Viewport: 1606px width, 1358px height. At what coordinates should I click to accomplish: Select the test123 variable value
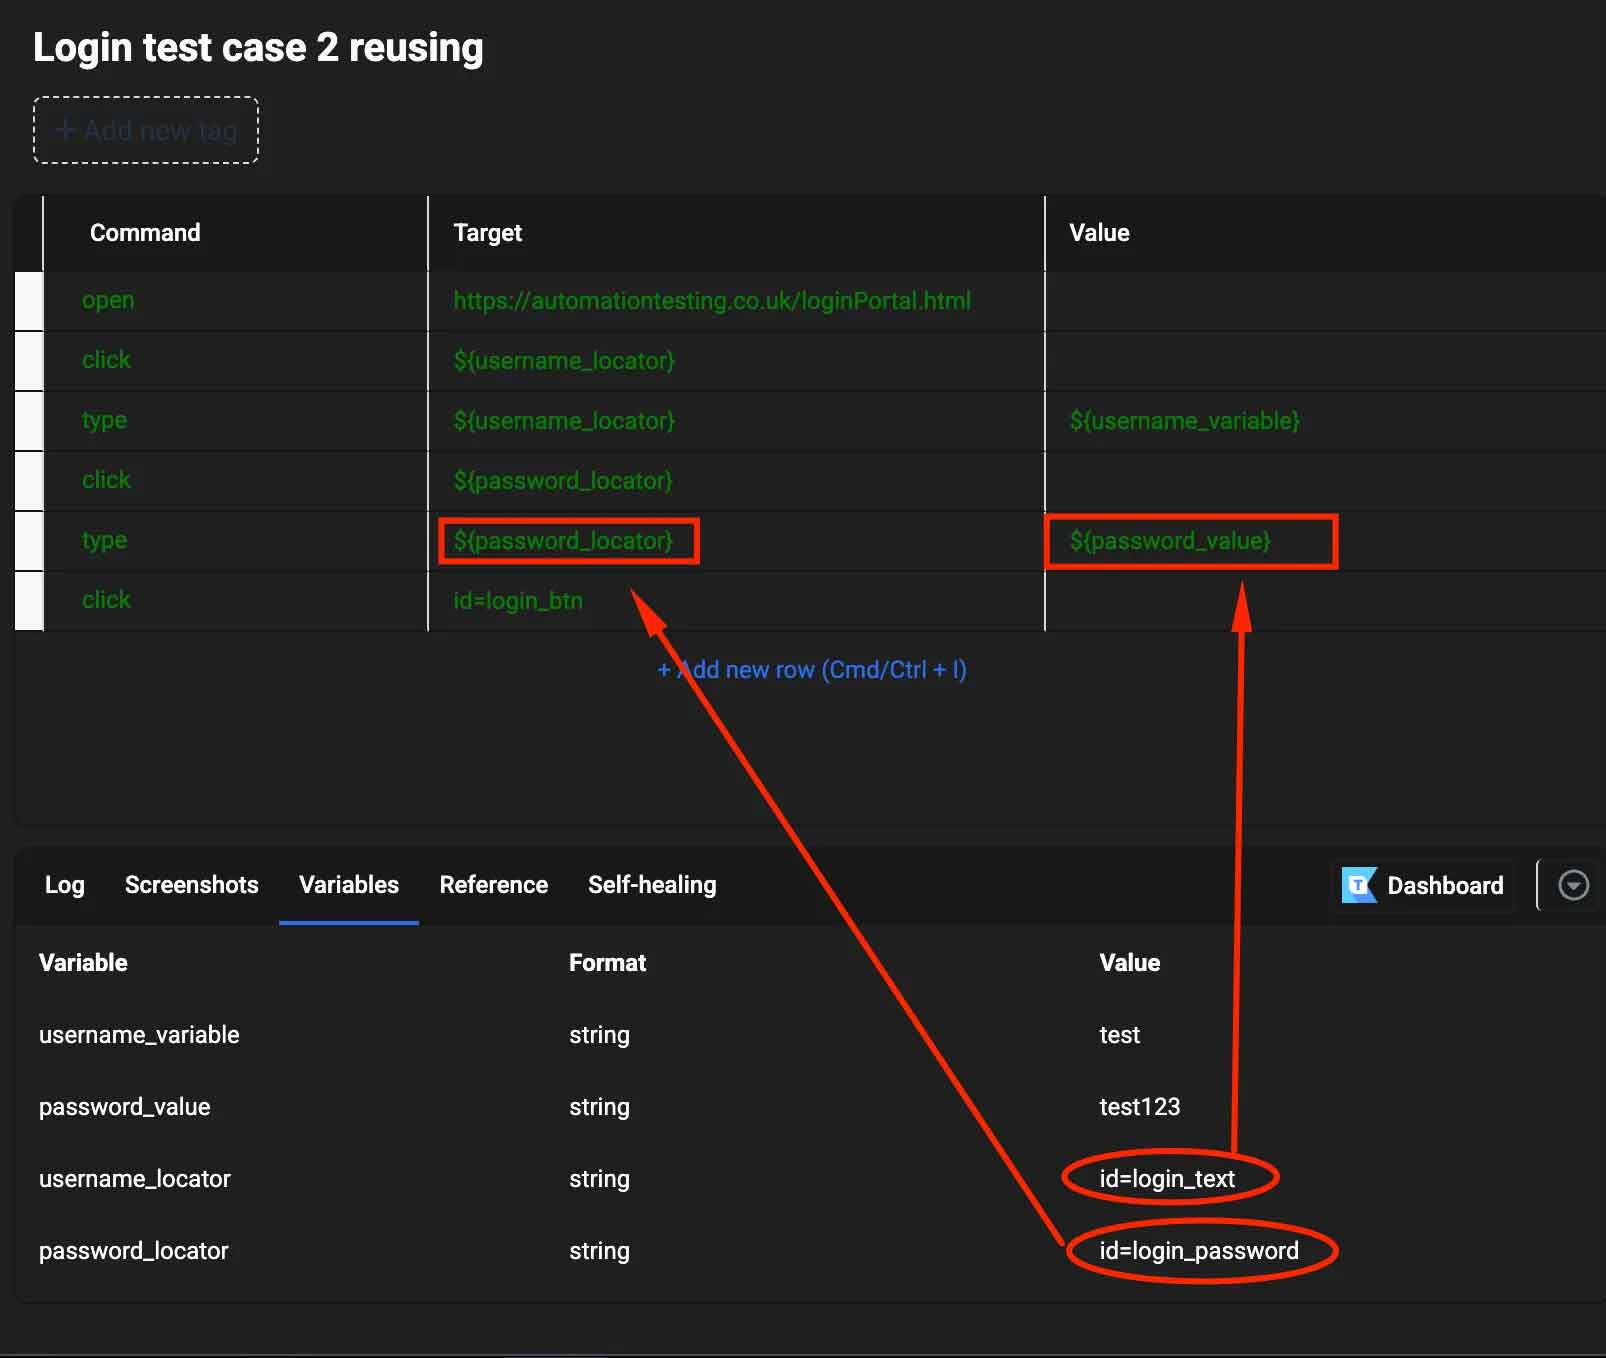tap(1139, 1107)
